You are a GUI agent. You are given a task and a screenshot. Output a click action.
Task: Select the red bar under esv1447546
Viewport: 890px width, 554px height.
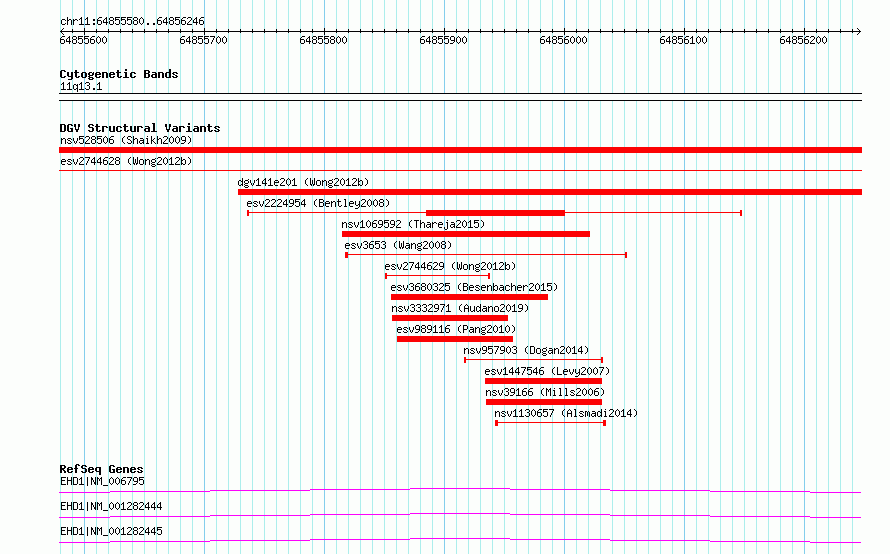(x=544, y=381)
